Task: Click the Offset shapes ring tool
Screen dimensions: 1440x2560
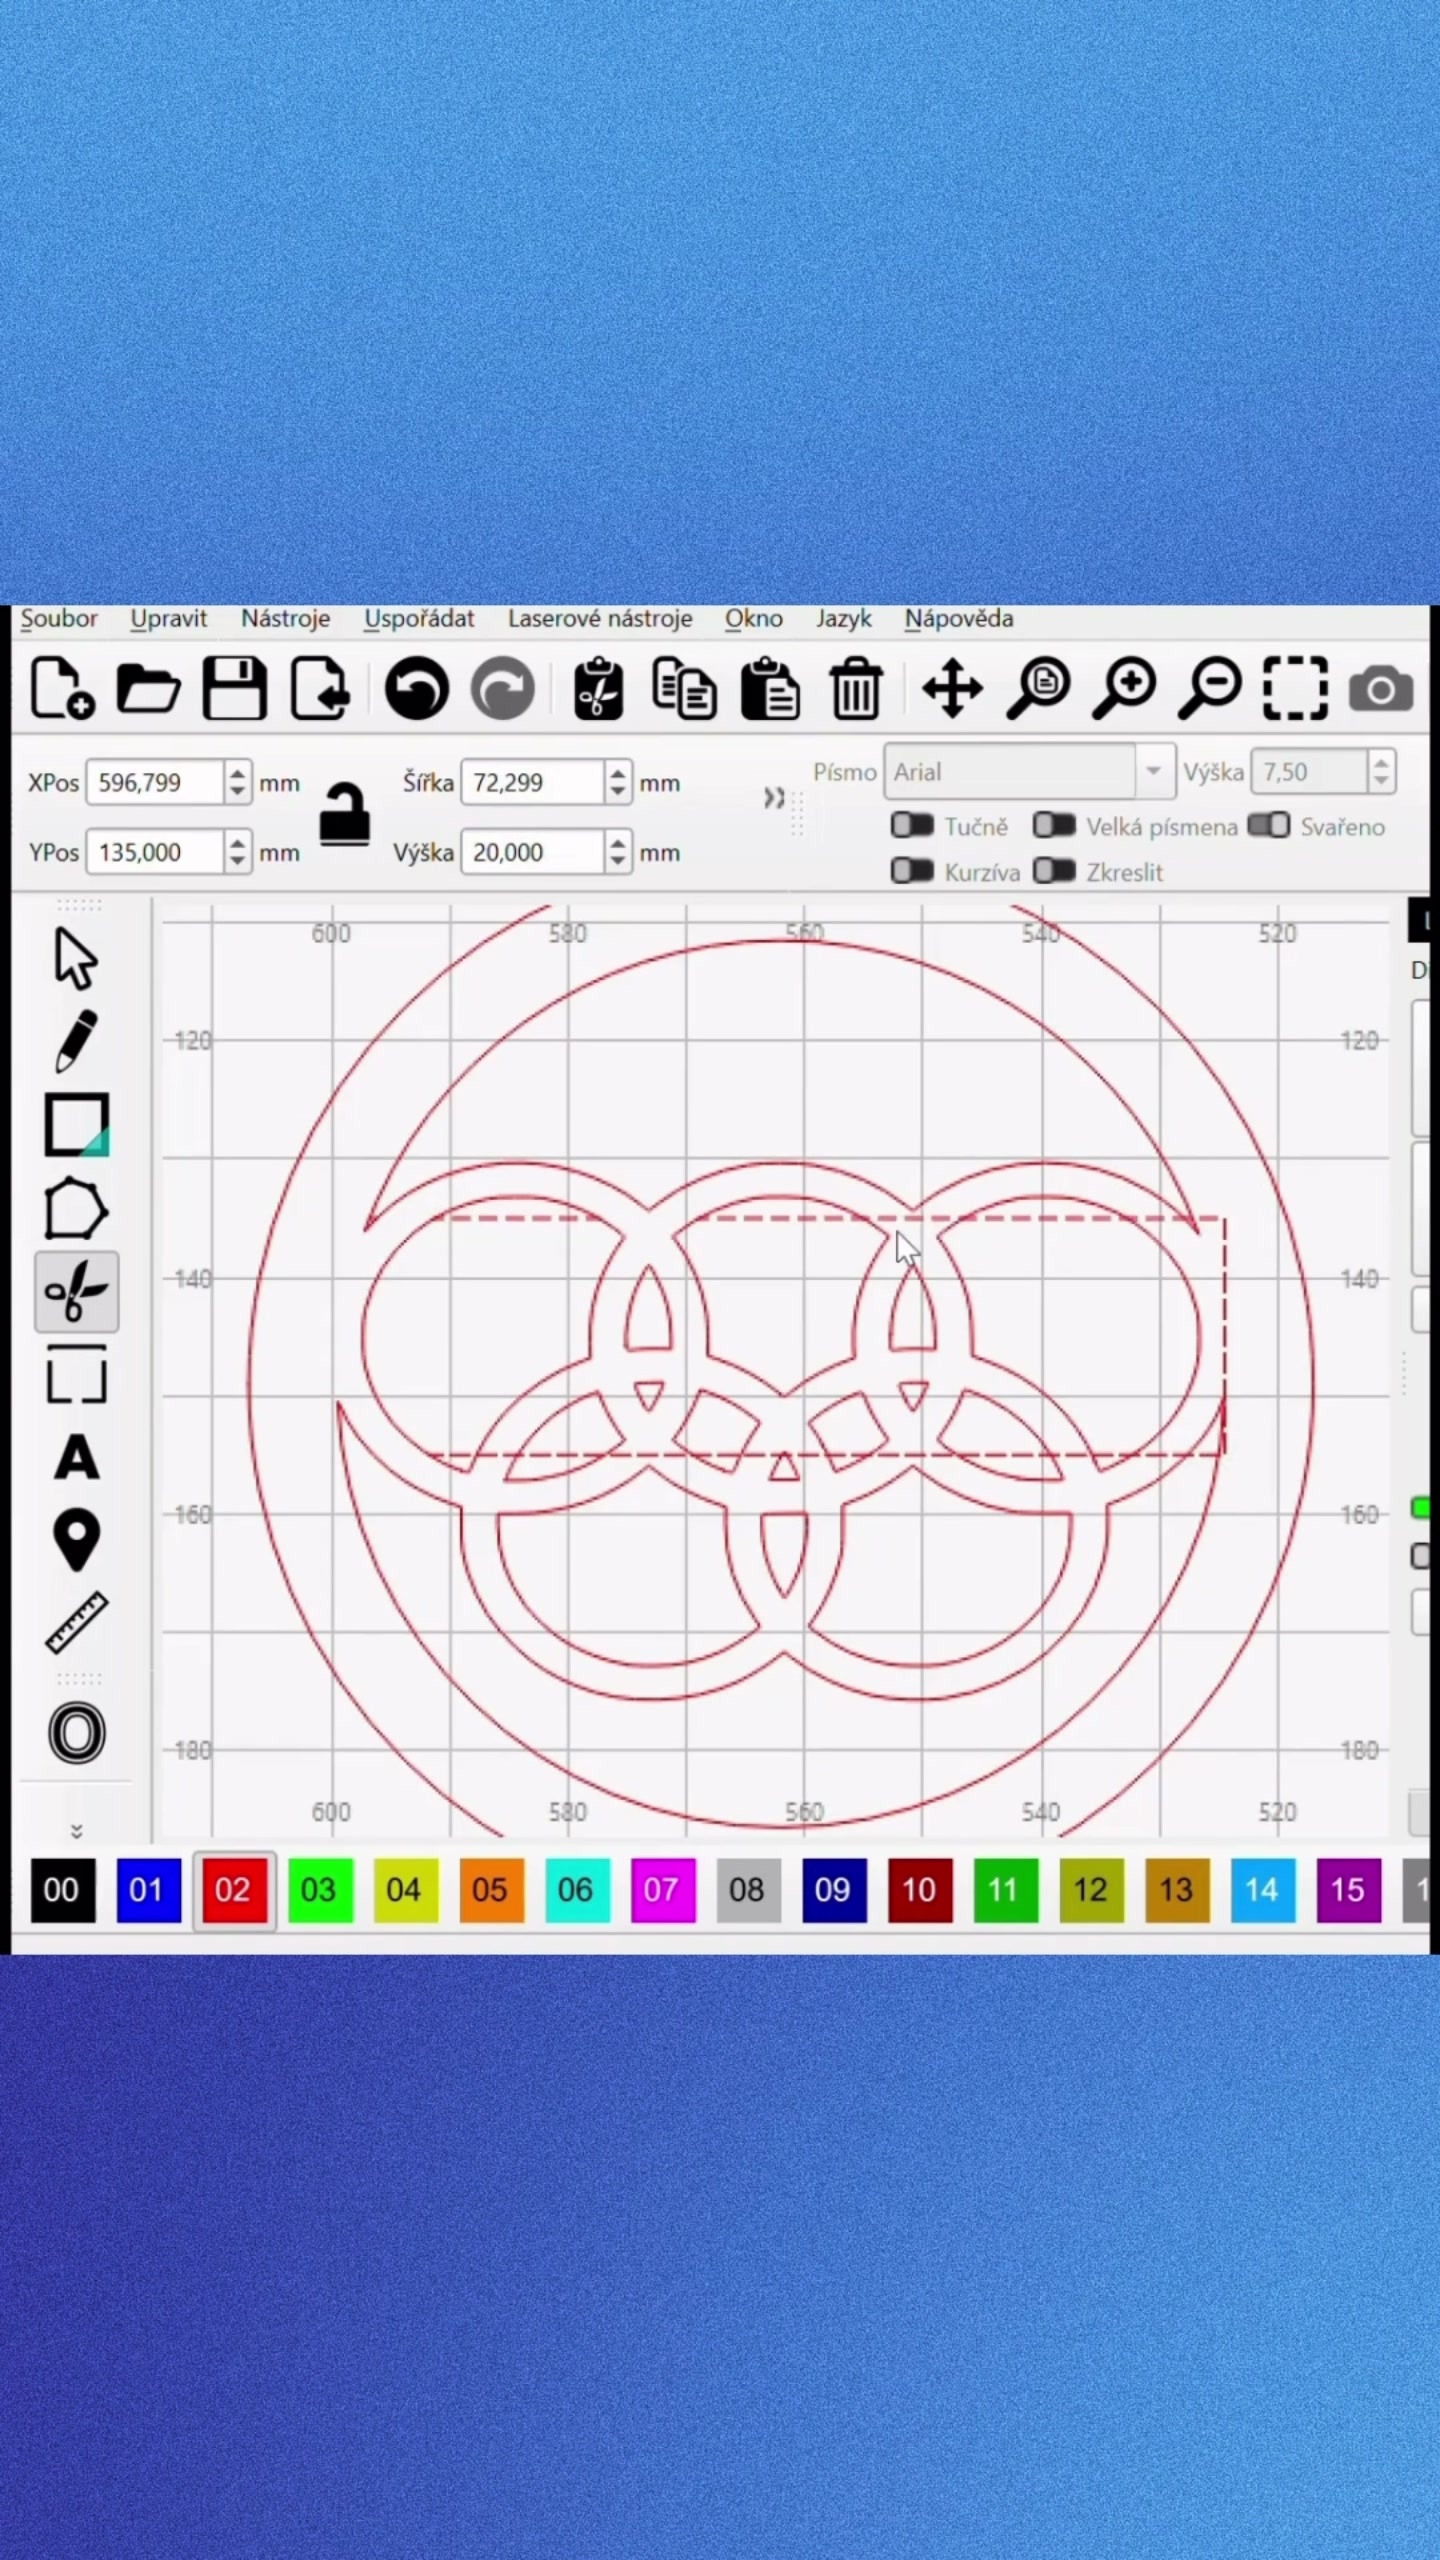Action: click(76, 1732)
